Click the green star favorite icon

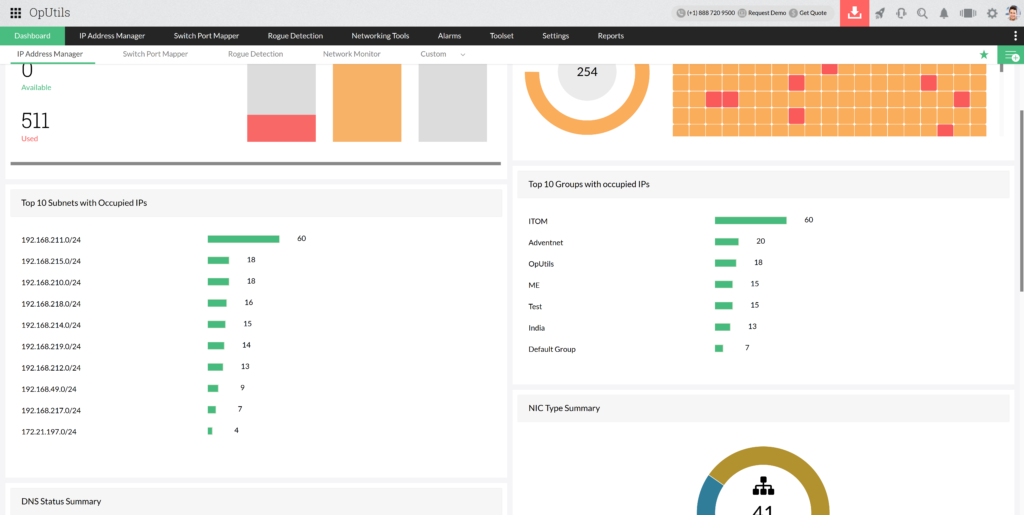tap(984, 54)
